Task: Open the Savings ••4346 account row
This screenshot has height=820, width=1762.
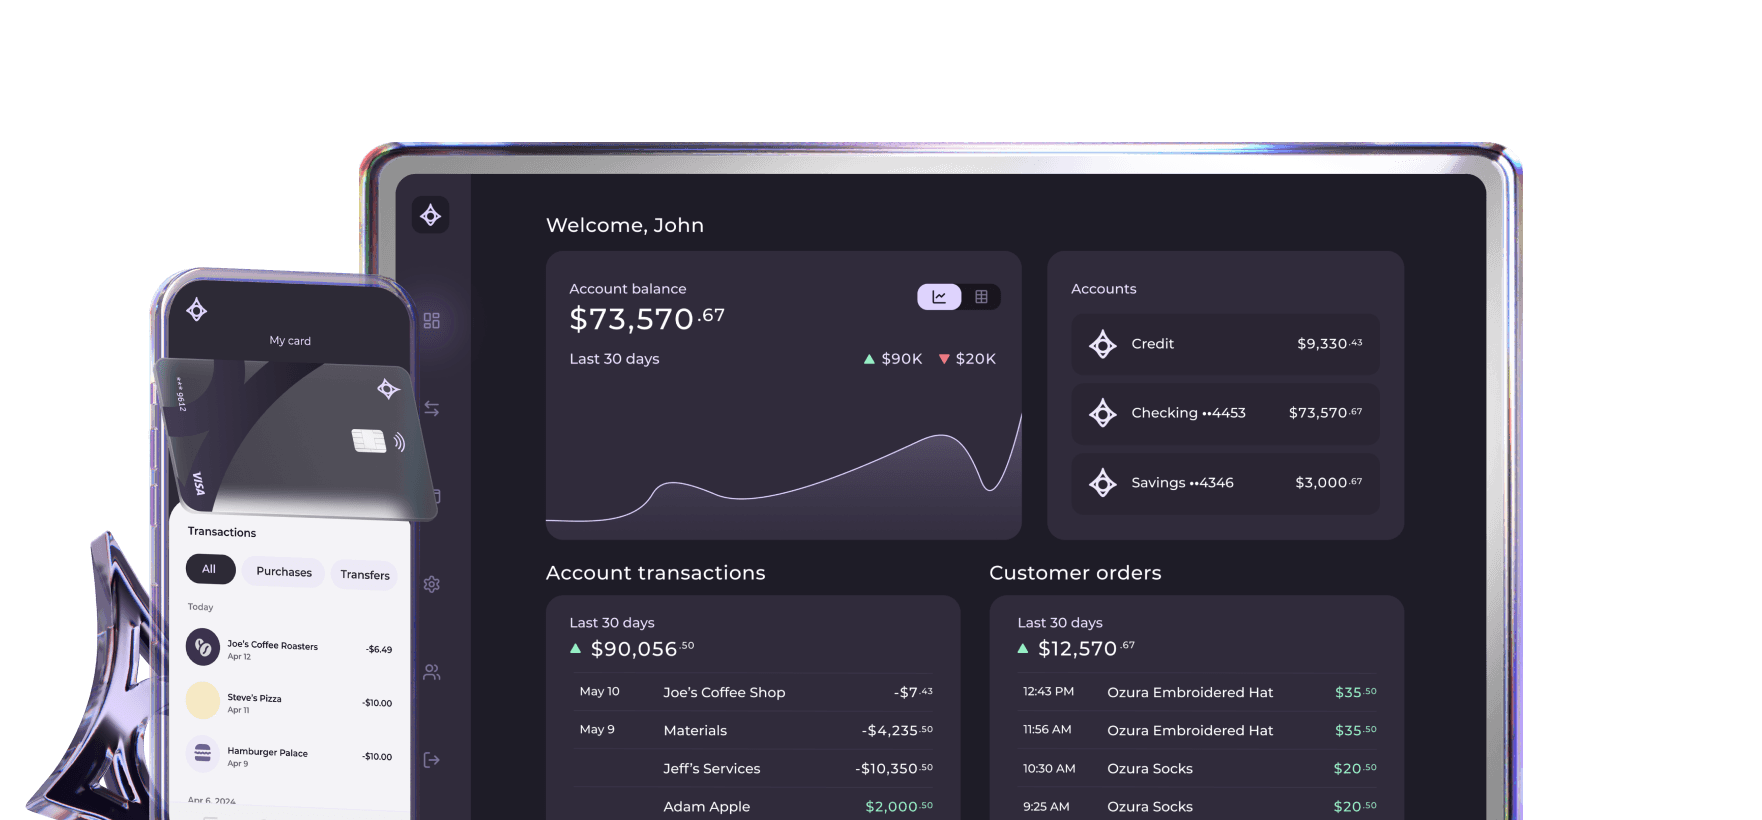Action: click(x=1225, y=483)
